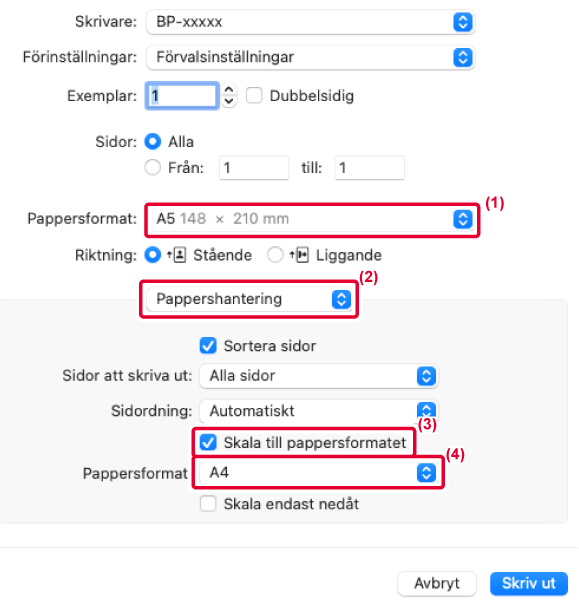
Task: Click the Avbryt button
Action: 437,583
